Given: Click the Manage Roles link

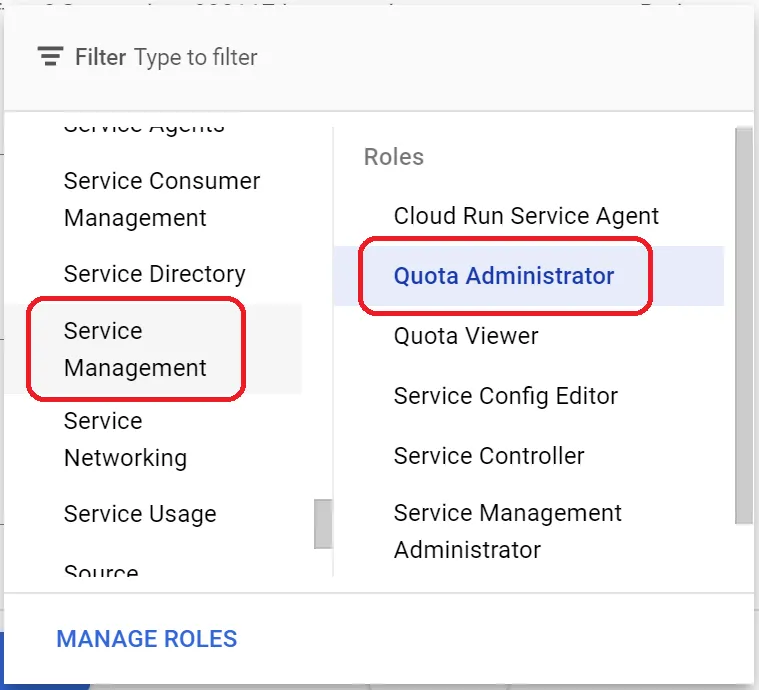Looking at the screenshot, I should point(147,639).
